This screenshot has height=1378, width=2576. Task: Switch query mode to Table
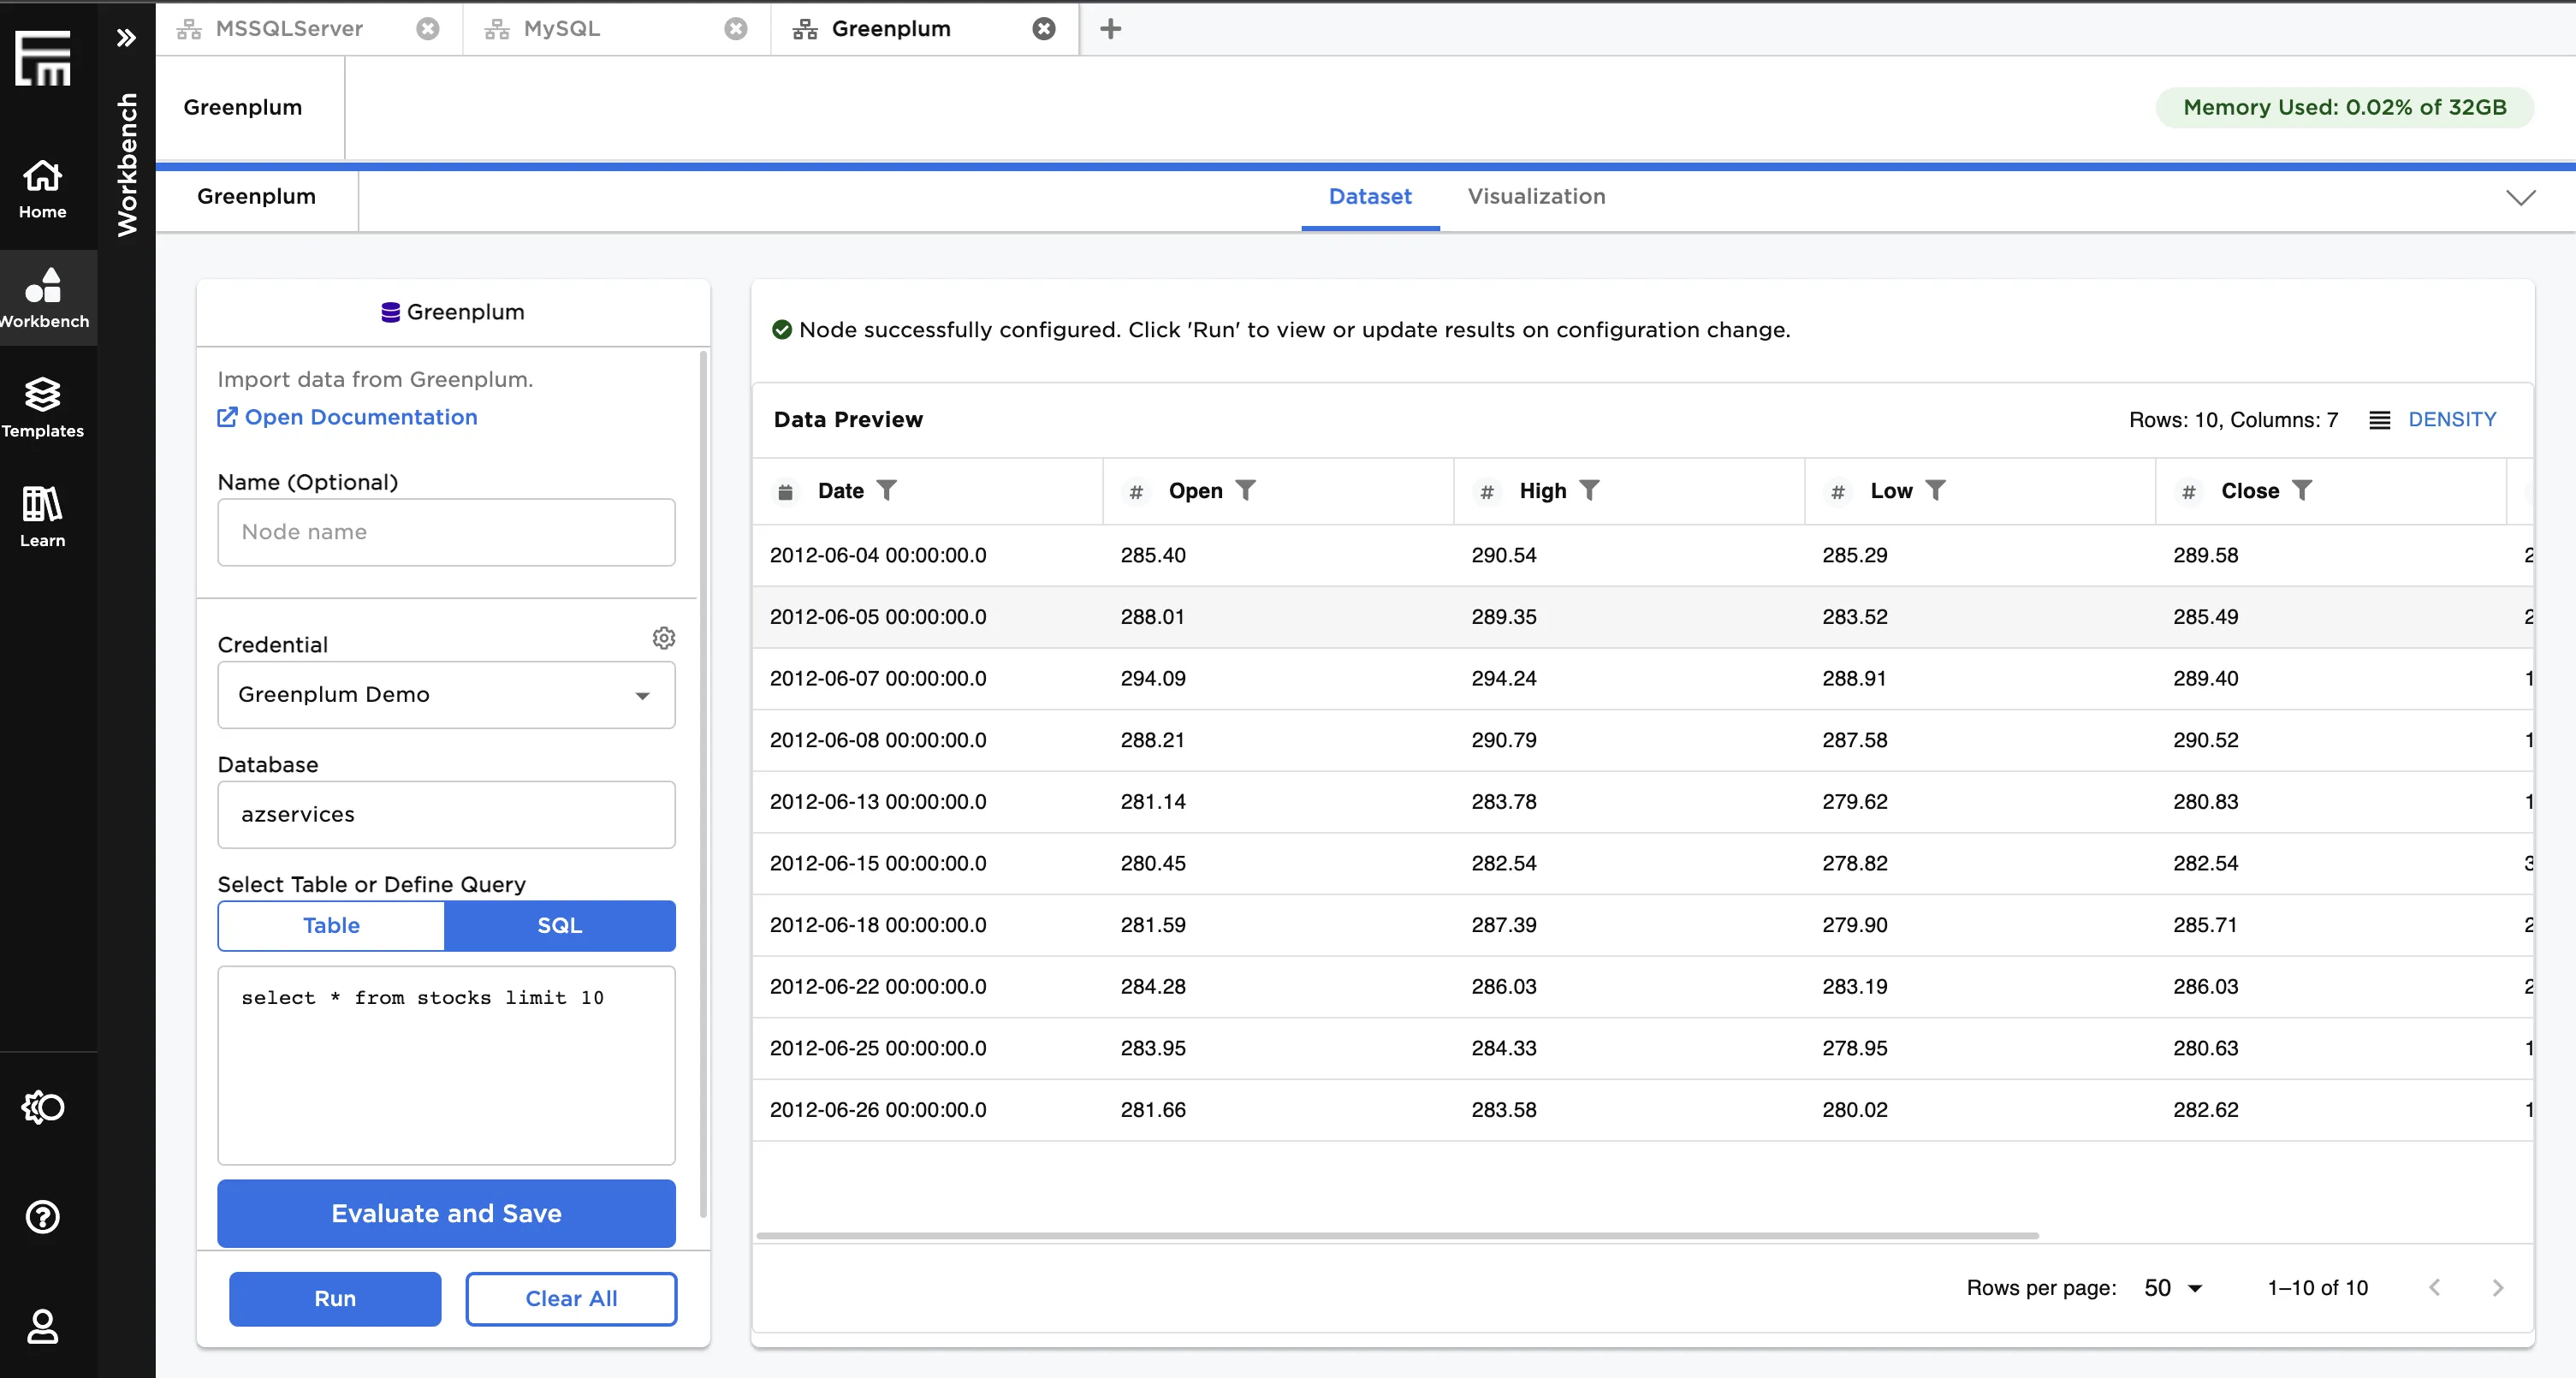330,925
